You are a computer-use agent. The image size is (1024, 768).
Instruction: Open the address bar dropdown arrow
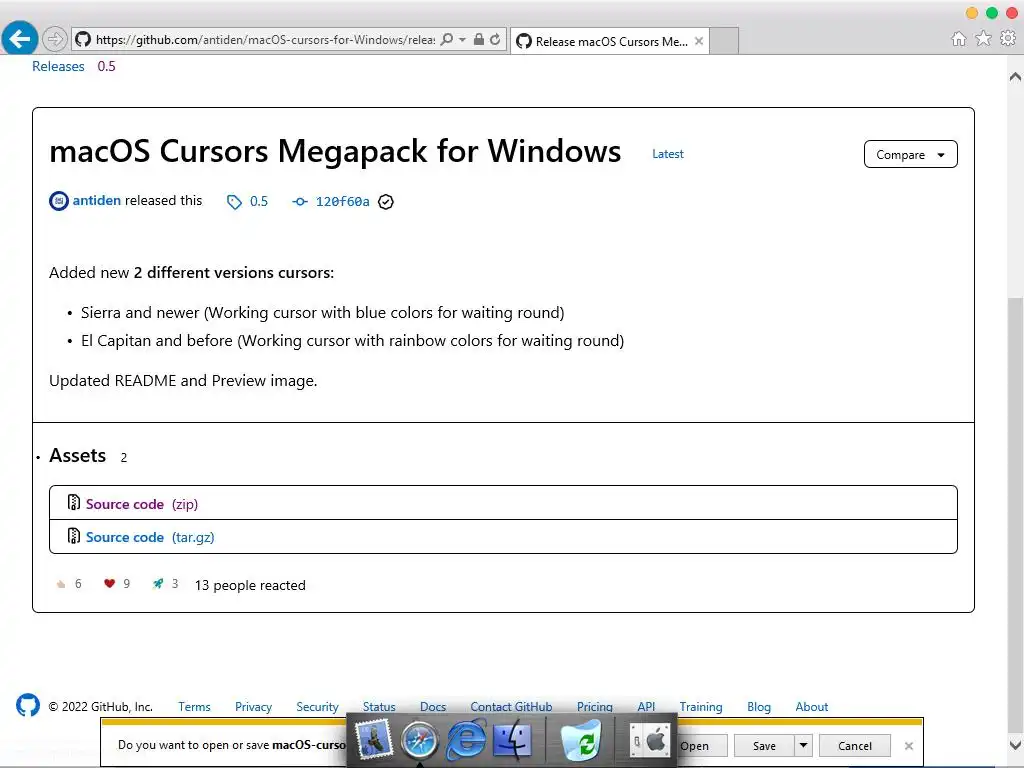click(462, 40)
